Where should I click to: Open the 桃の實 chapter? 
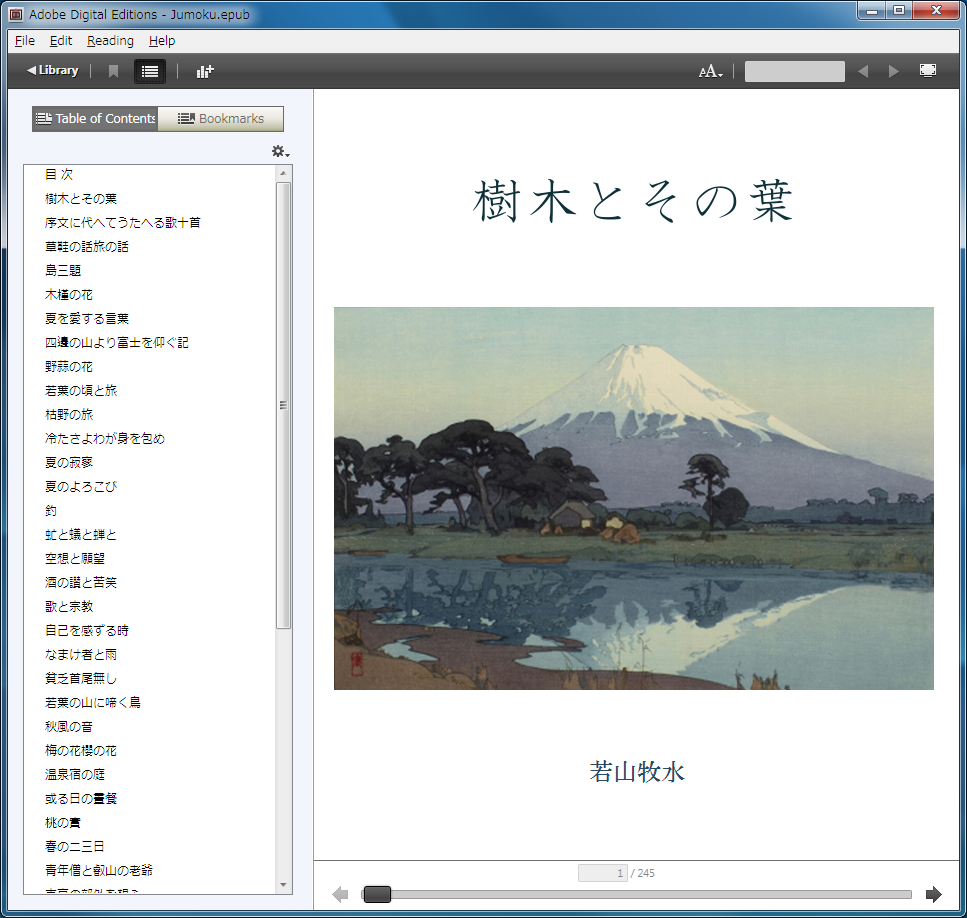63,824
